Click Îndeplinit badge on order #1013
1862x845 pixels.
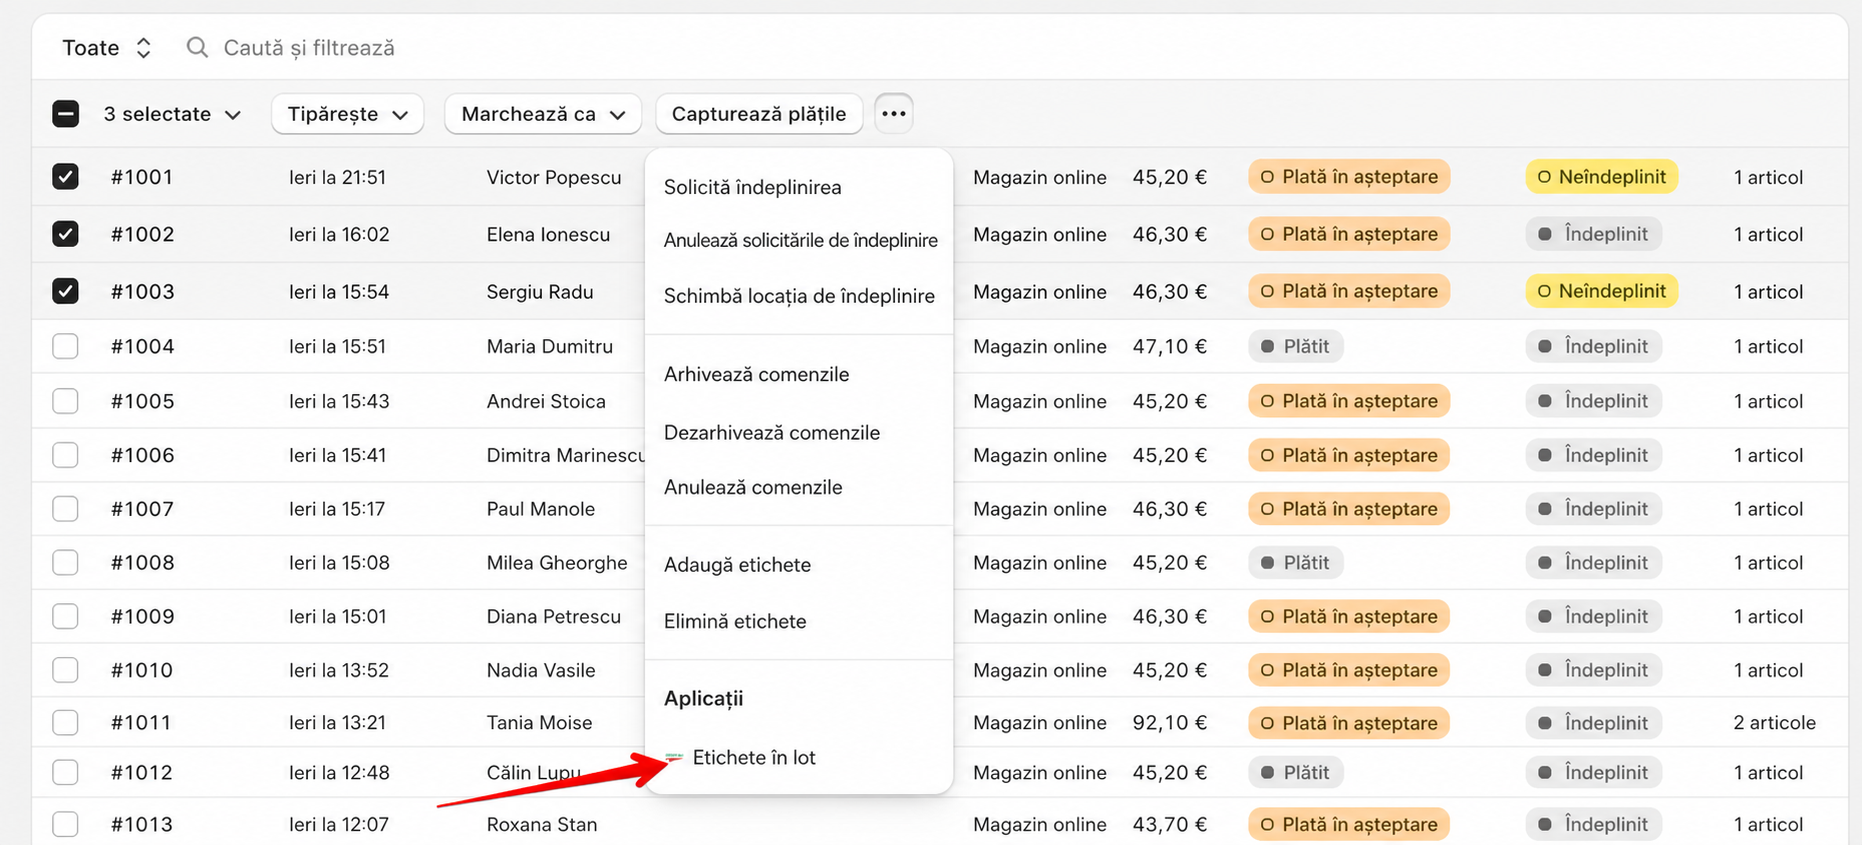tap(1594, 825)
